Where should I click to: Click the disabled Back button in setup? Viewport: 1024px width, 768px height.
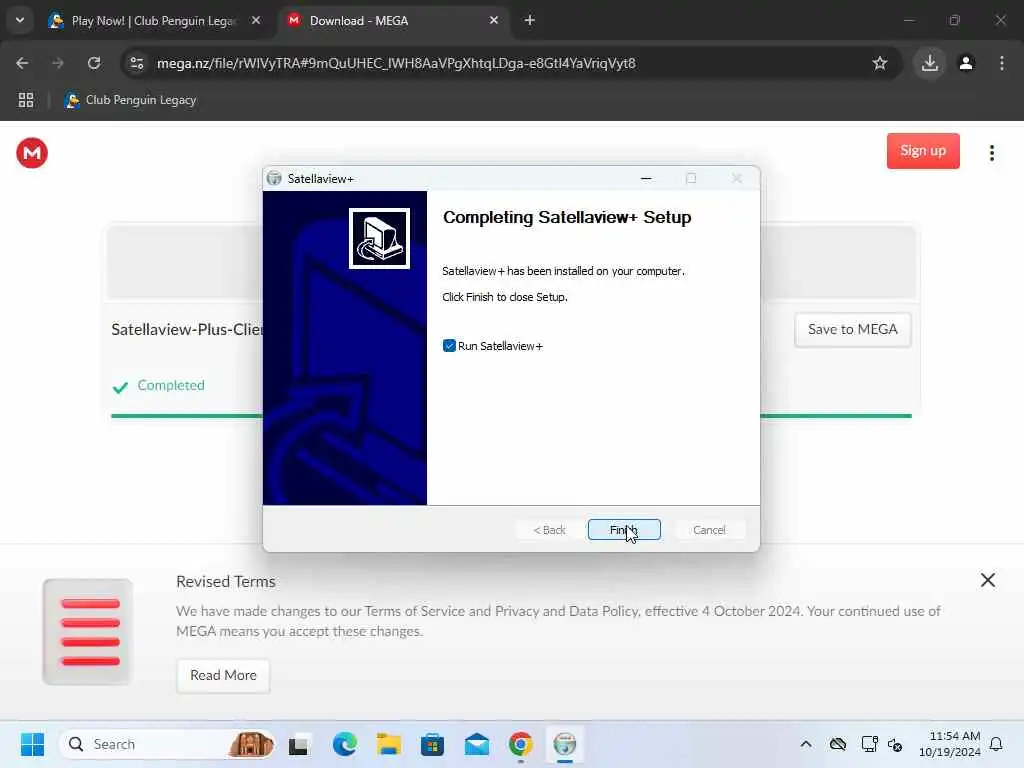(549, 530)
